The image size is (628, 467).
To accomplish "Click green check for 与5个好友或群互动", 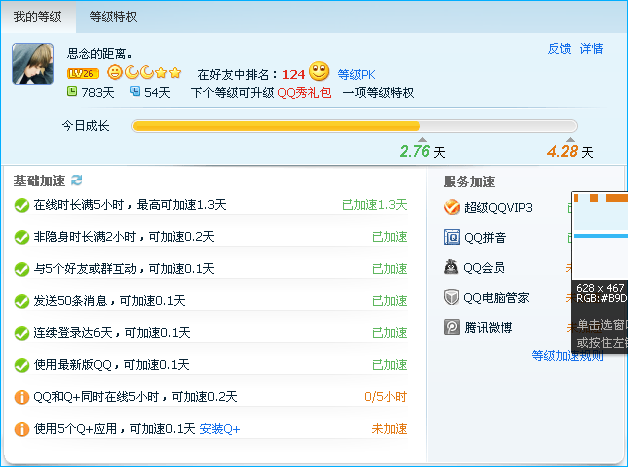I will 22,269.
